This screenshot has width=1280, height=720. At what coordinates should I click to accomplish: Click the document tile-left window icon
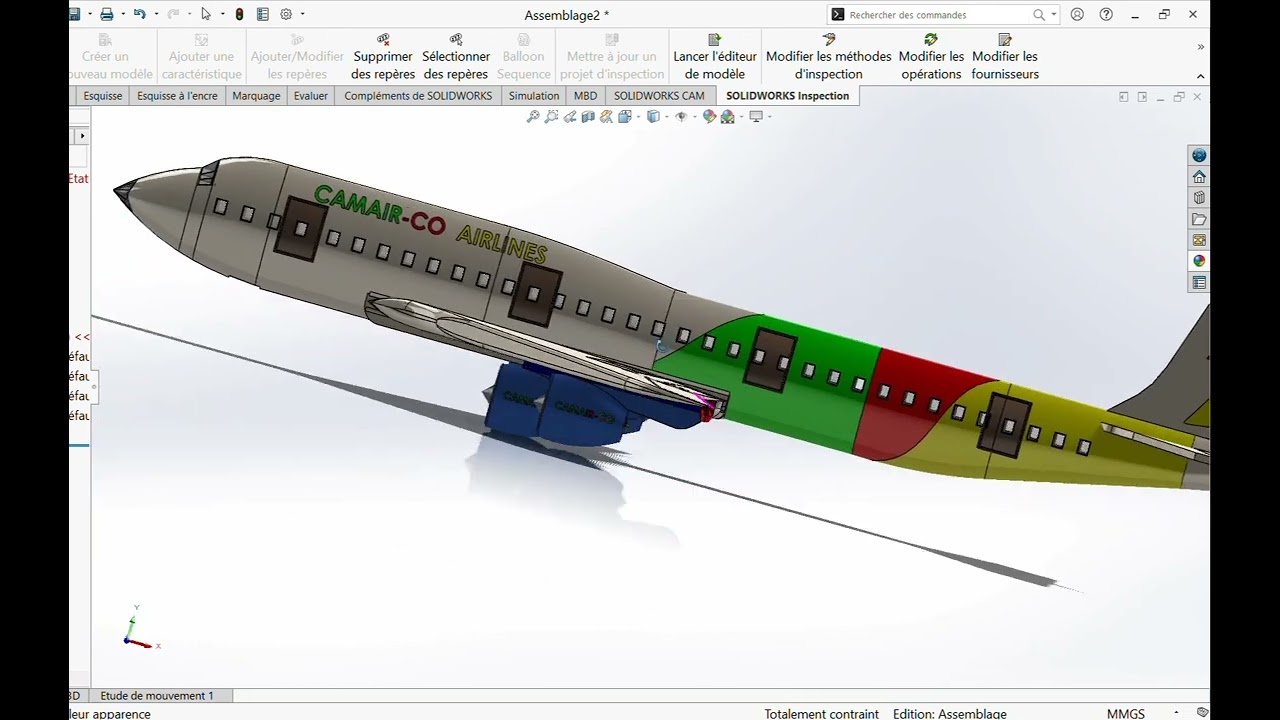point(1124,97)
